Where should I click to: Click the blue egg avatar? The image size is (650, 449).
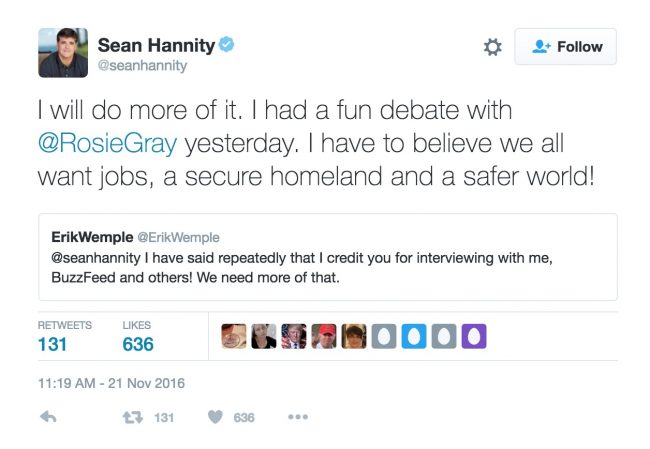(x=414, y=337)
